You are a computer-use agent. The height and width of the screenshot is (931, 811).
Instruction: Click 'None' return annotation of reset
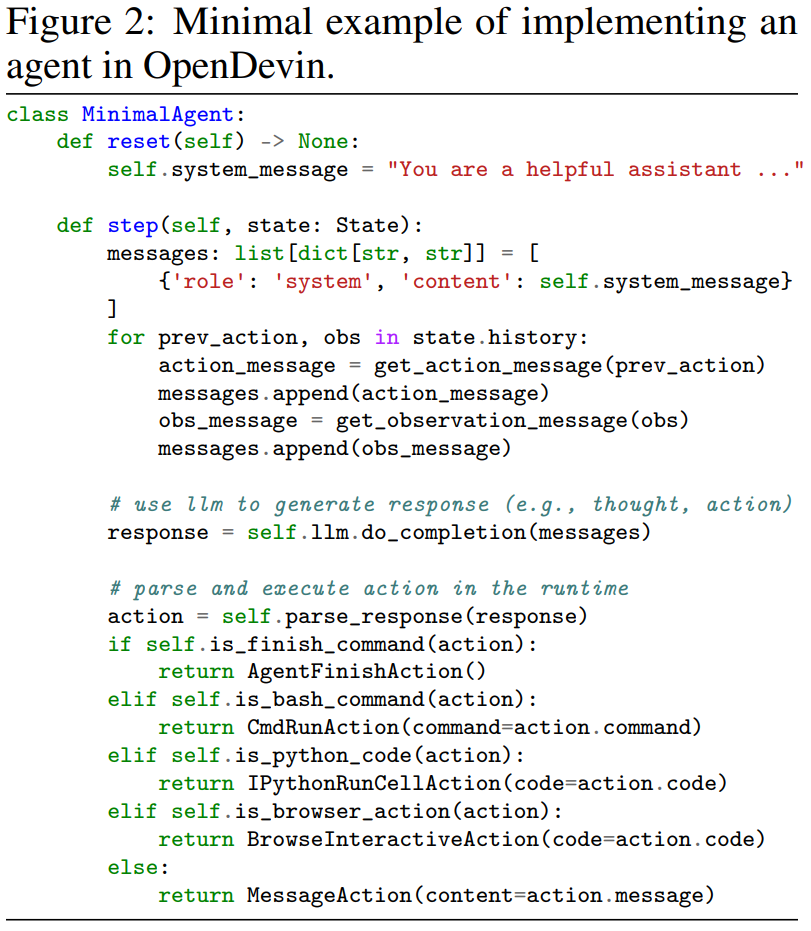click(x=323, y=141)
